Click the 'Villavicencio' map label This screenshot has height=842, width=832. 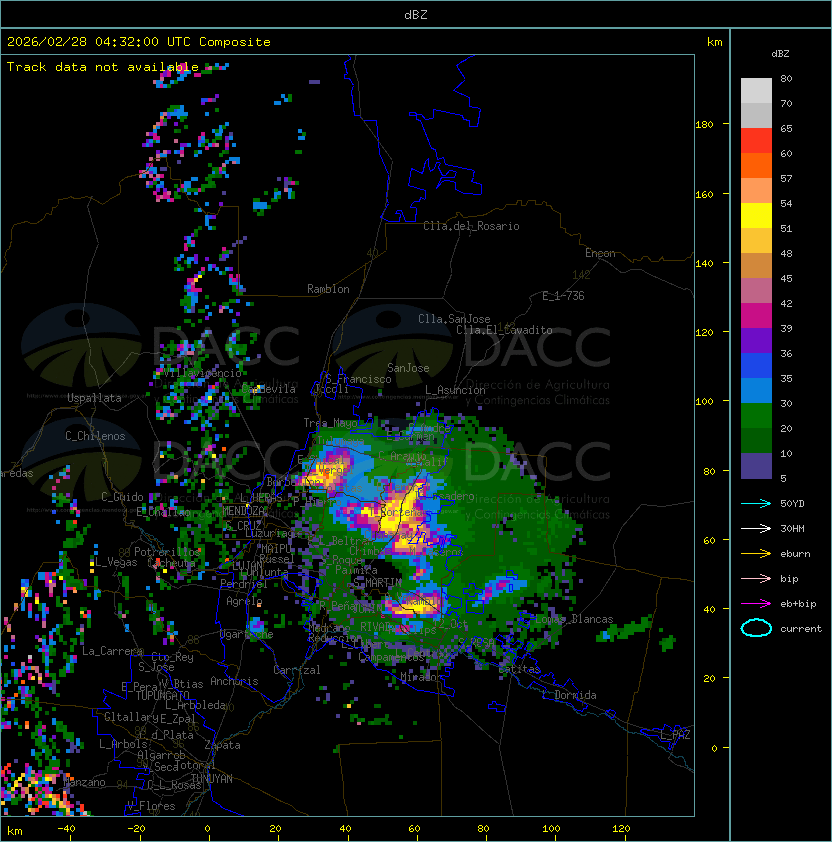tap(203, 373)
